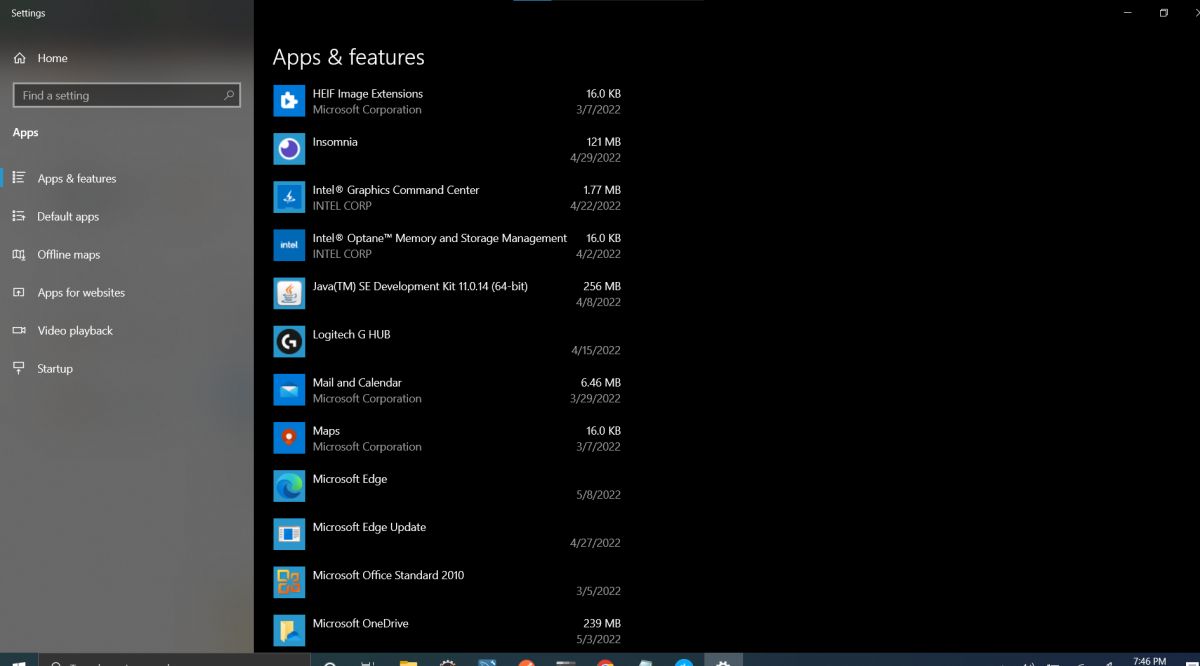Viewport: 1200px width, 666px height.
Task: Focus the Find a setting search box
Action: [127, 95]
